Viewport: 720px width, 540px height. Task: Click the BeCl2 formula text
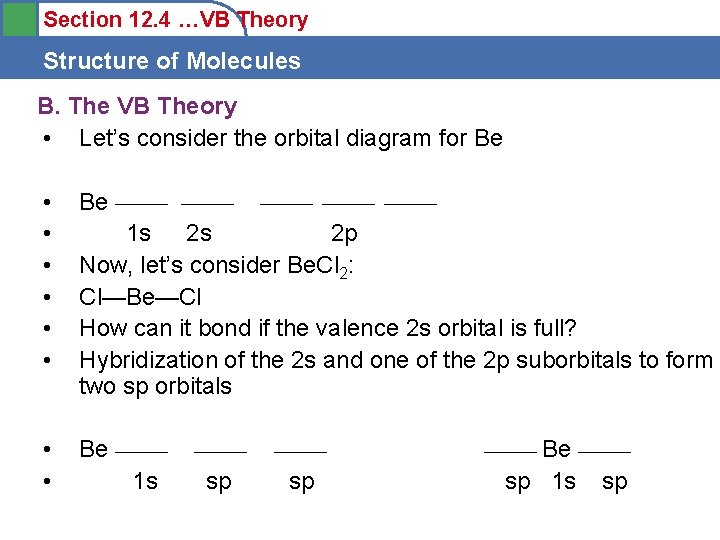[320, 266]
